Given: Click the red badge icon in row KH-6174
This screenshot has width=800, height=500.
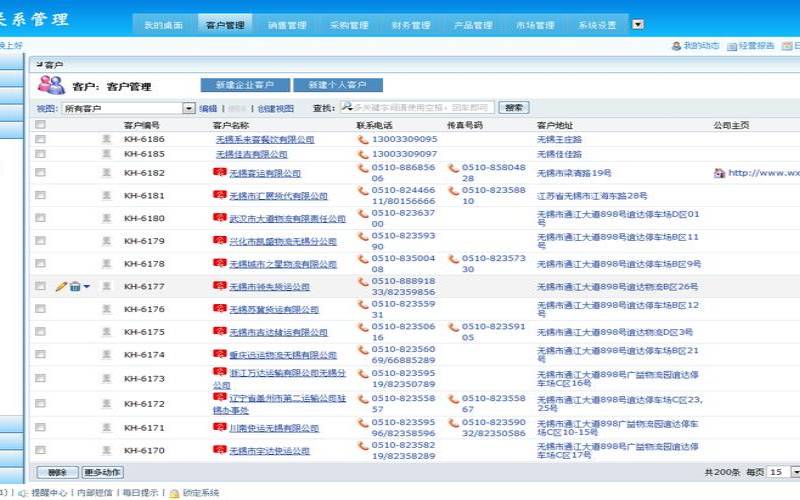Looking at the screenshot, I should click(219, 354).
